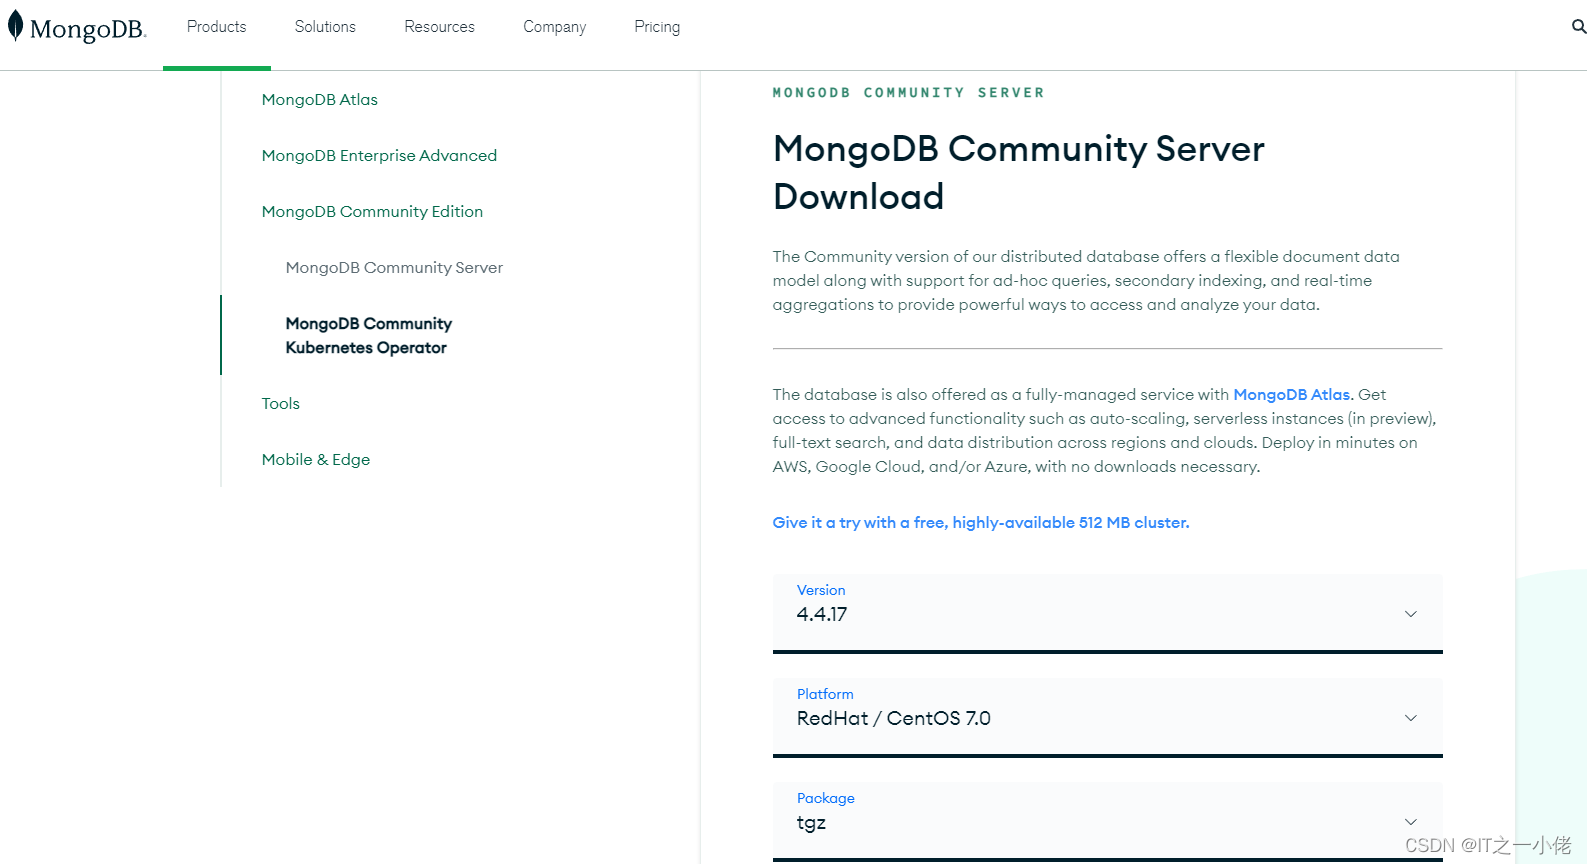This screenshot has height=864, width=1587.
Task: Click the MongoDB leaf logo
Action: pos(76,27)
